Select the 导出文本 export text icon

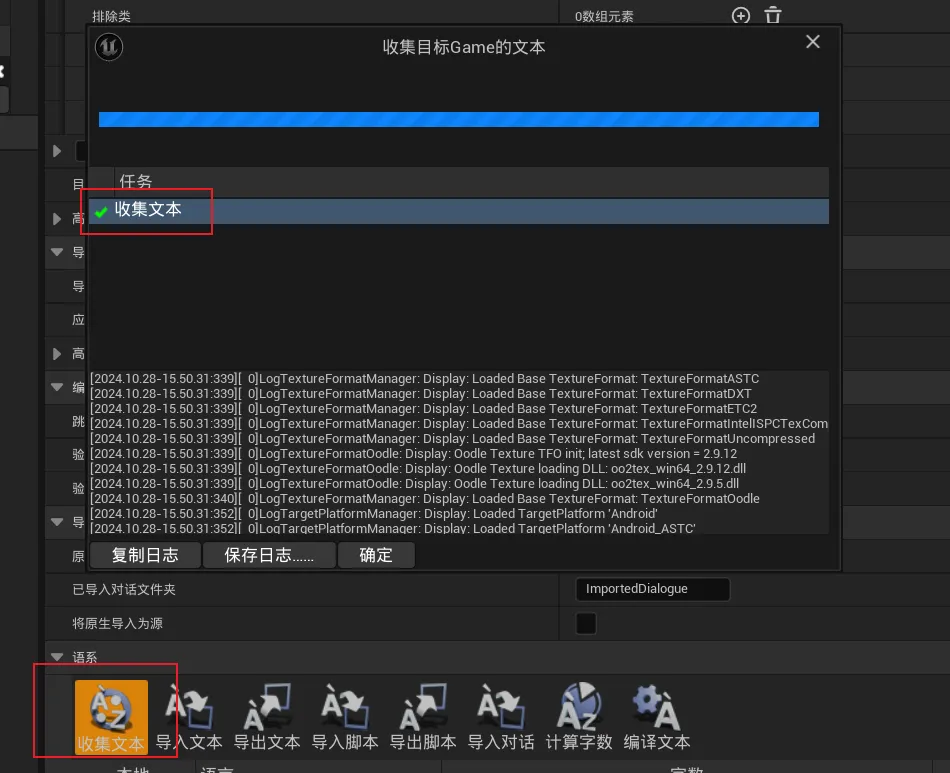click(x=266, y=715)
